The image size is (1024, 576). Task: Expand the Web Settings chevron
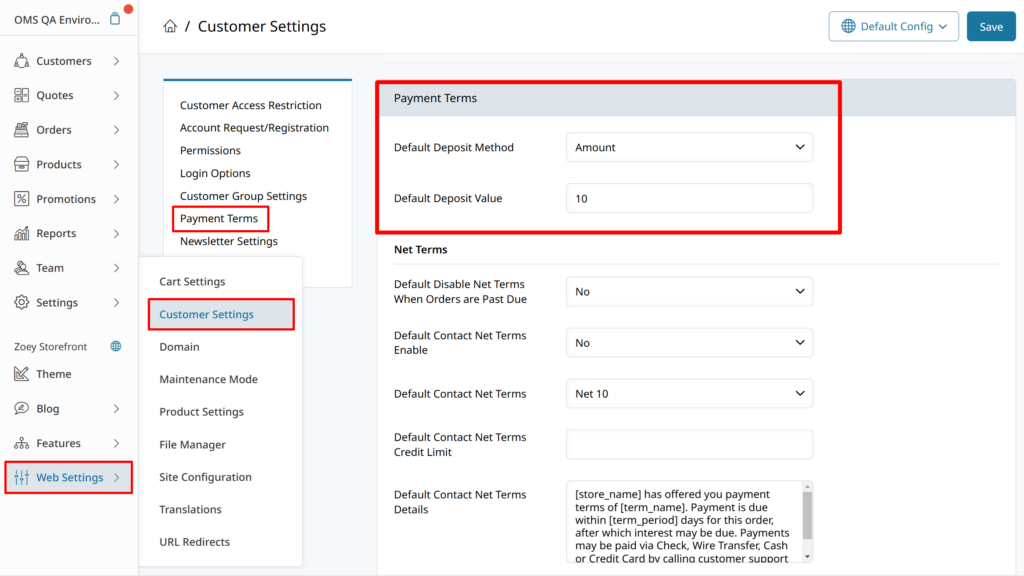point(116,477)
